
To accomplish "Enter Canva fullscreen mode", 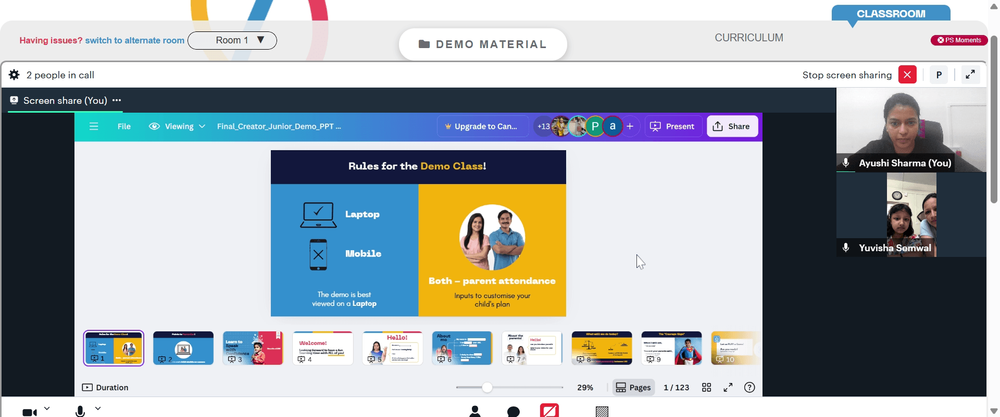I will coord(728,387).
